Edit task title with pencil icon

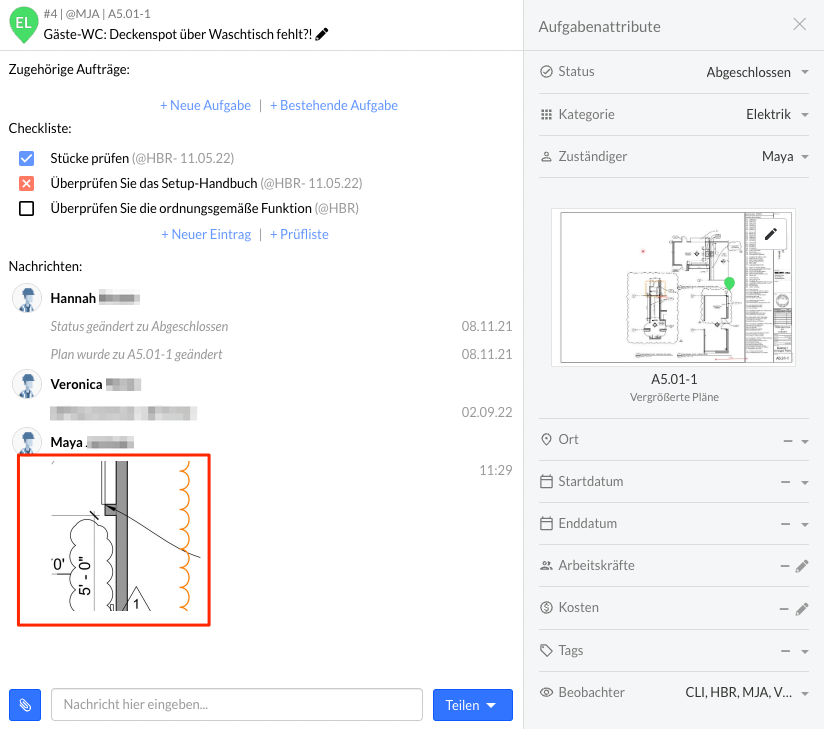click(x=322, y=34)
